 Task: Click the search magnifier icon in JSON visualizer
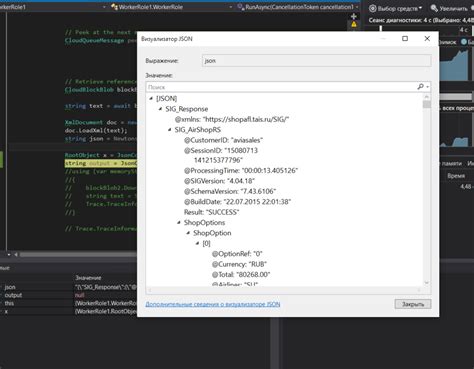(420, 87)
